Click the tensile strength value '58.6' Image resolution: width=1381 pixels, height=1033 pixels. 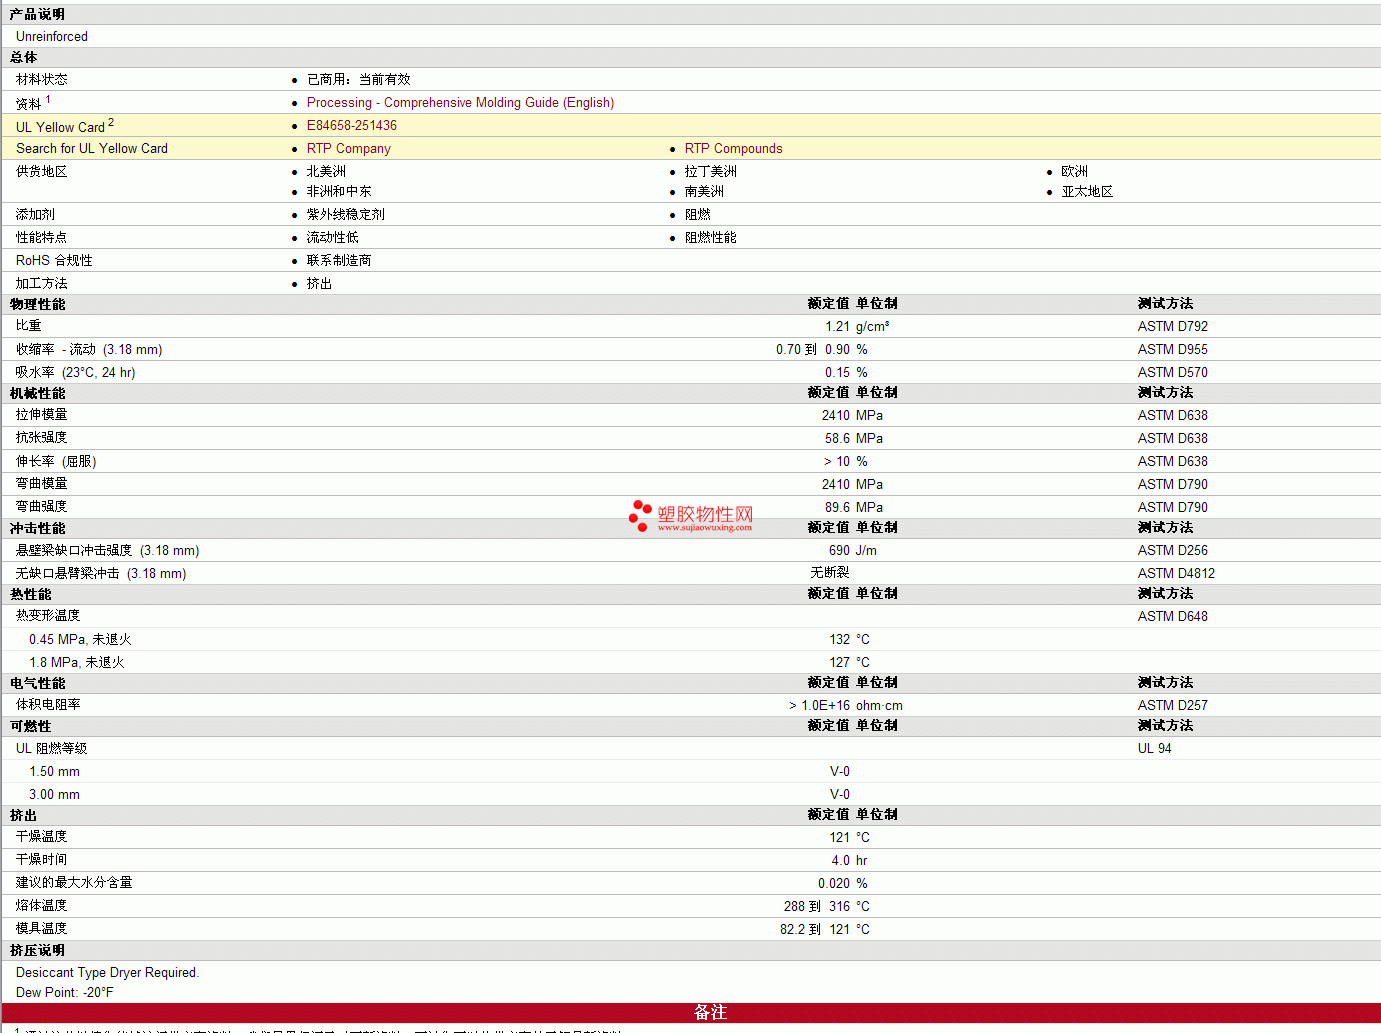tap(837, 439)
